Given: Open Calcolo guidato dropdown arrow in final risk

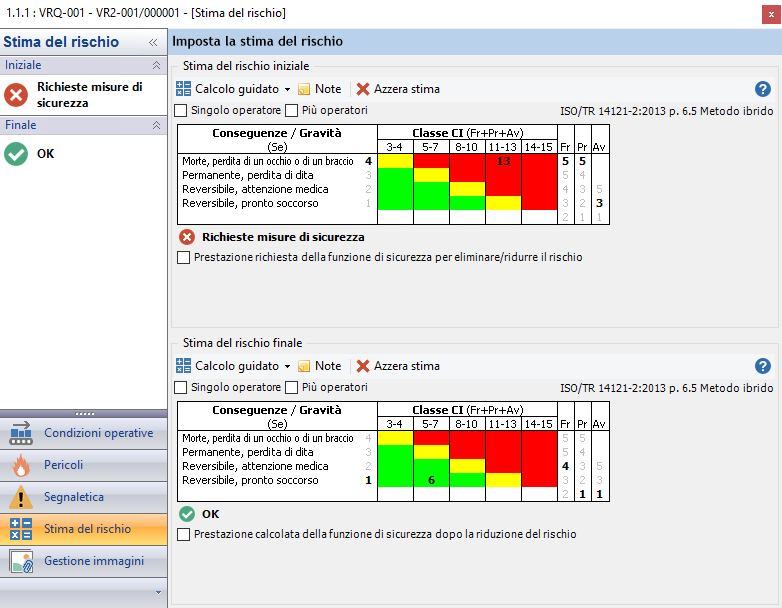Looking at the screenshot, I should 287,367.
